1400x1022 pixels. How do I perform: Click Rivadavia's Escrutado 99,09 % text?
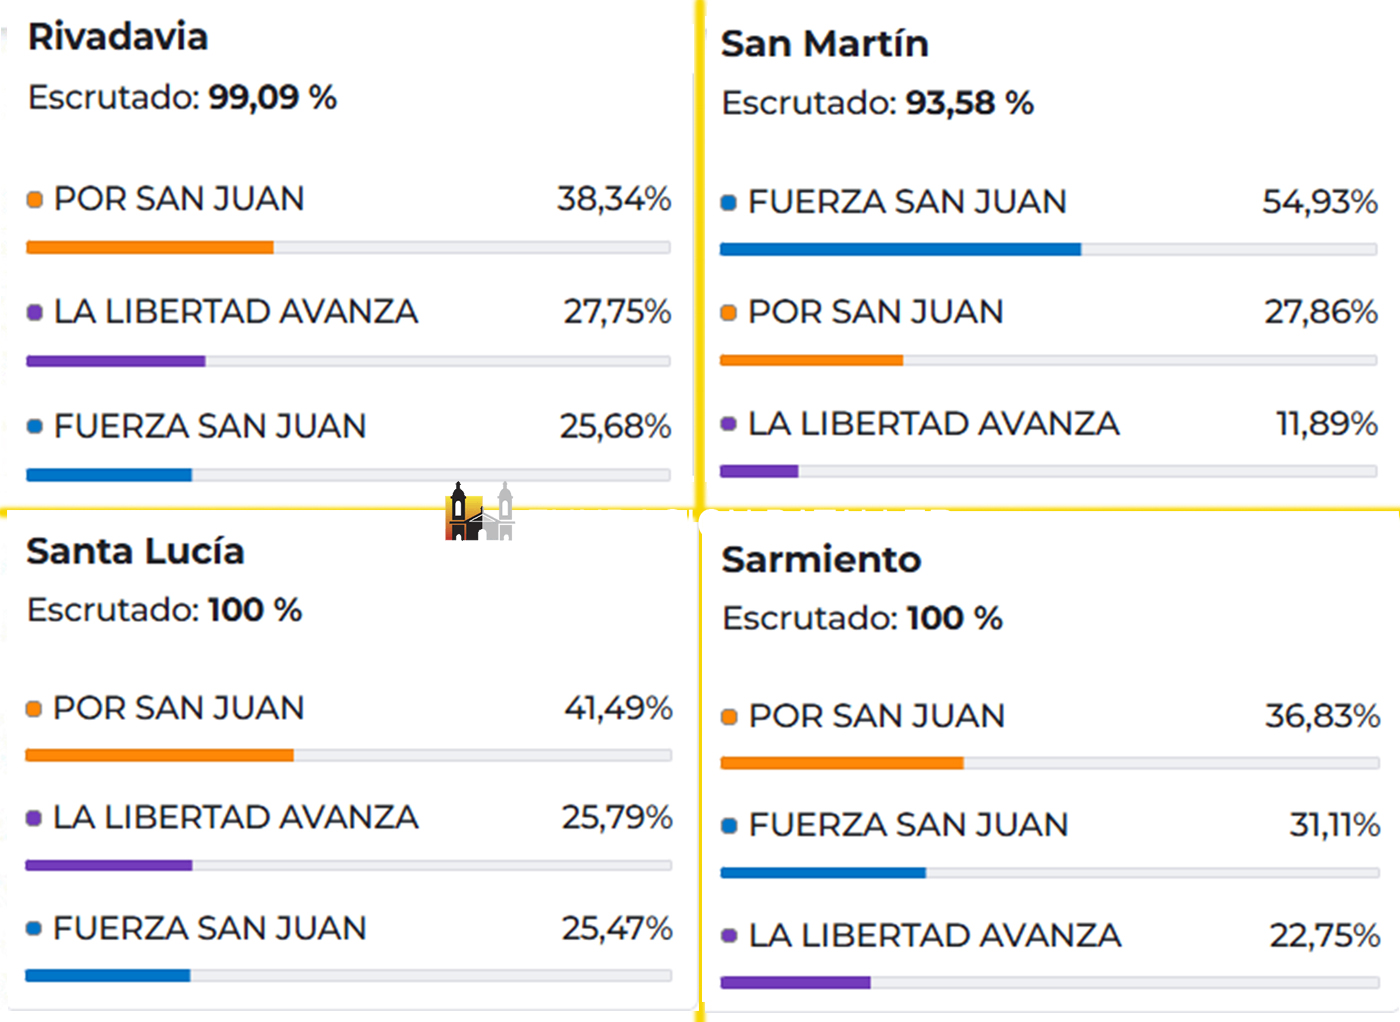(182, 97)
